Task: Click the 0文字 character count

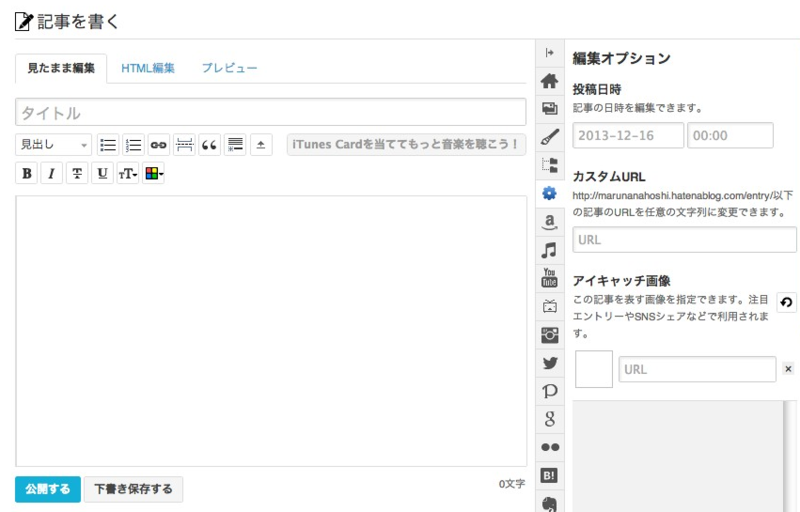Action: tap(512, 484)
